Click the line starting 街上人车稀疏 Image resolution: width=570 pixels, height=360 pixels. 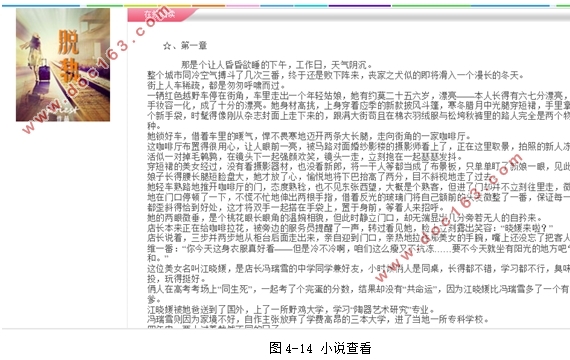point(216,86)
